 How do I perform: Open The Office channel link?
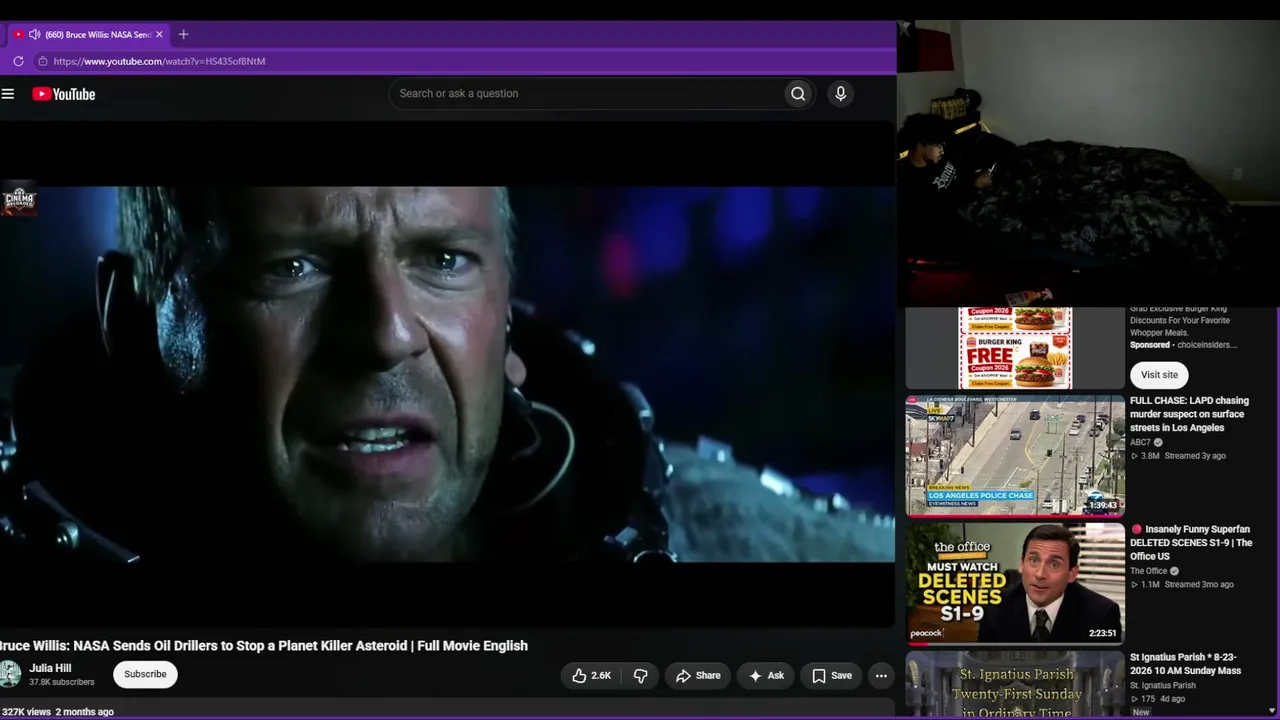[x=1148, y=571]
